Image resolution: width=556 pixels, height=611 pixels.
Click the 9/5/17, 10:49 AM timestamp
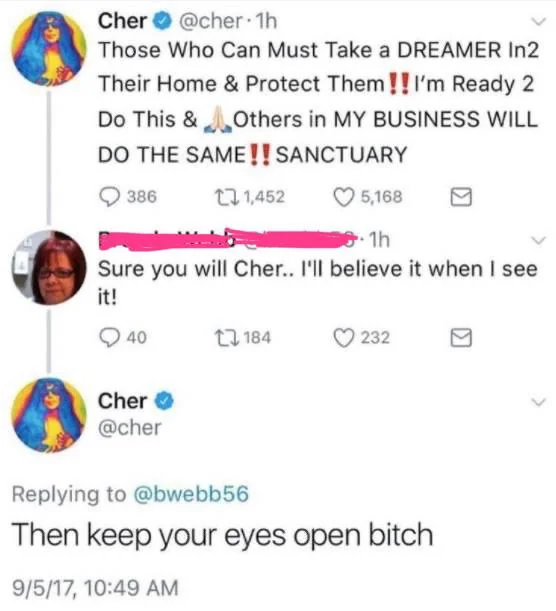(x=95, y=588)
